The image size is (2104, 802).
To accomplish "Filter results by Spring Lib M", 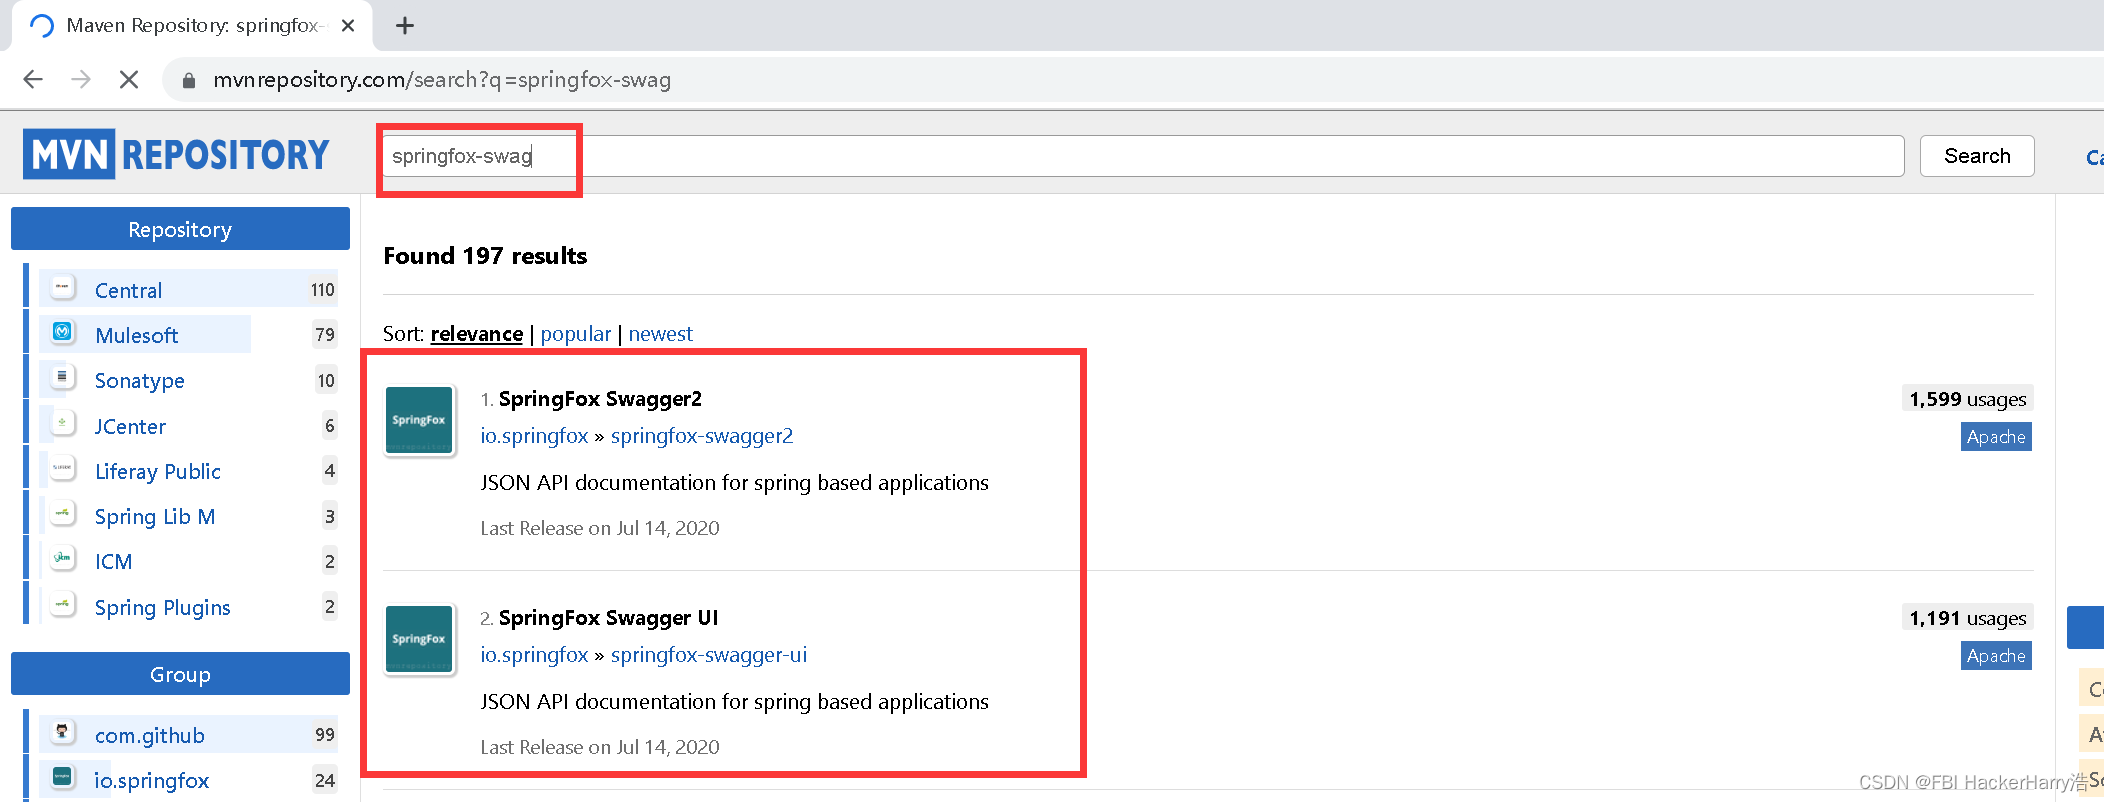I will click(x=155, y=517).
